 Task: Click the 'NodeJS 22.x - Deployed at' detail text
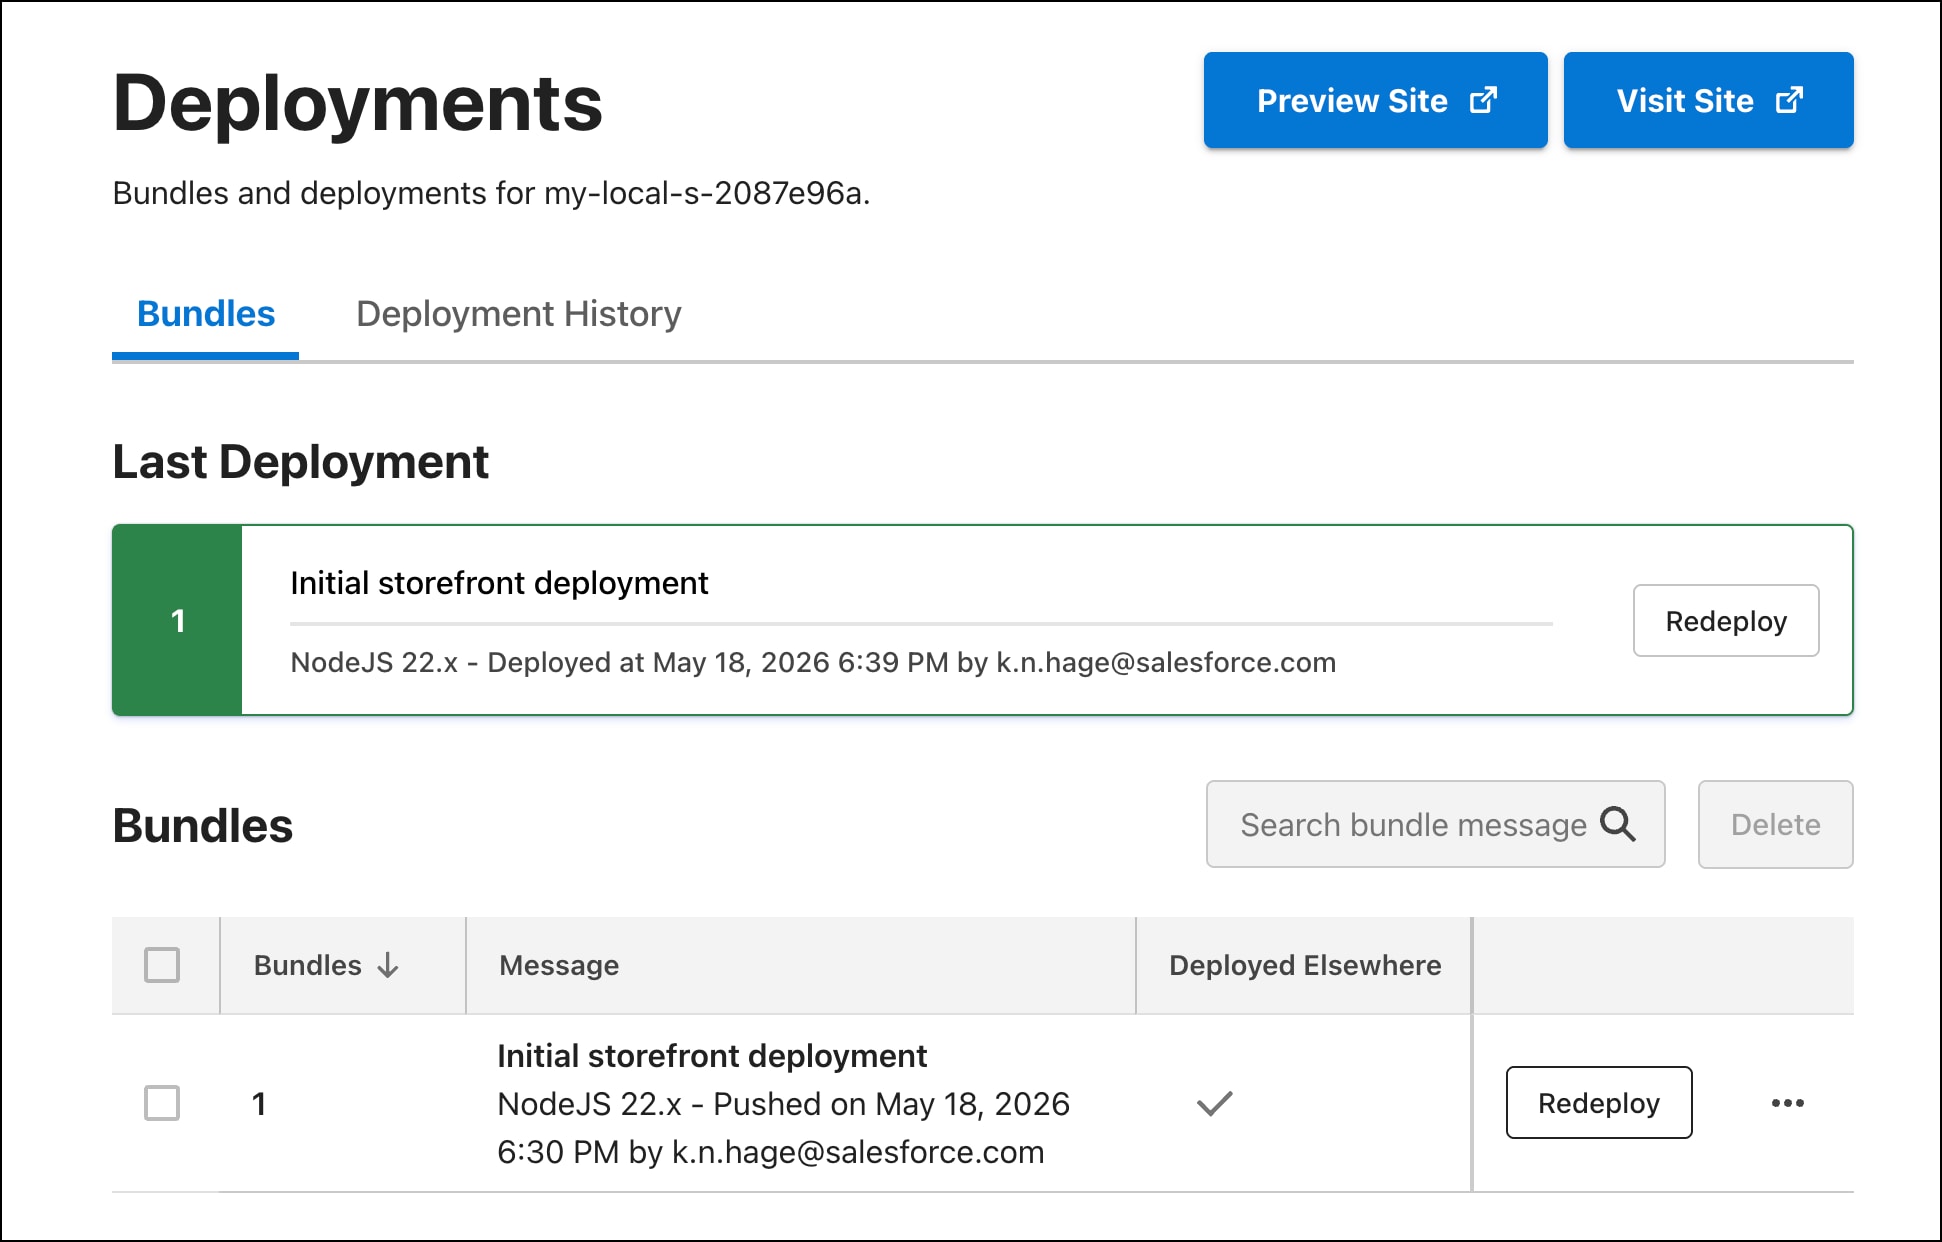point(813,662)
